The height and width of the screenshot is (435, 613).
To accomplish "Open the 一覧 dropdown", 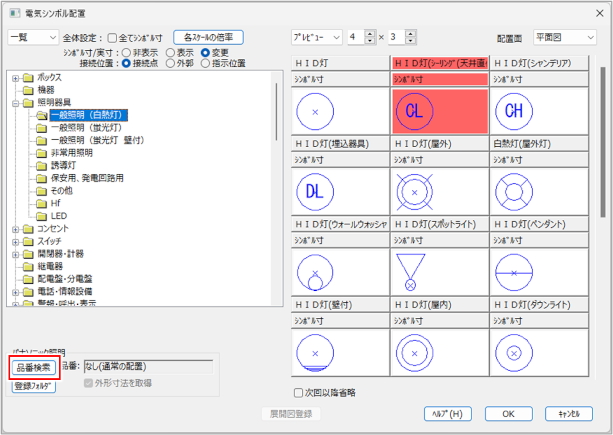I will (x=32, y=36).
